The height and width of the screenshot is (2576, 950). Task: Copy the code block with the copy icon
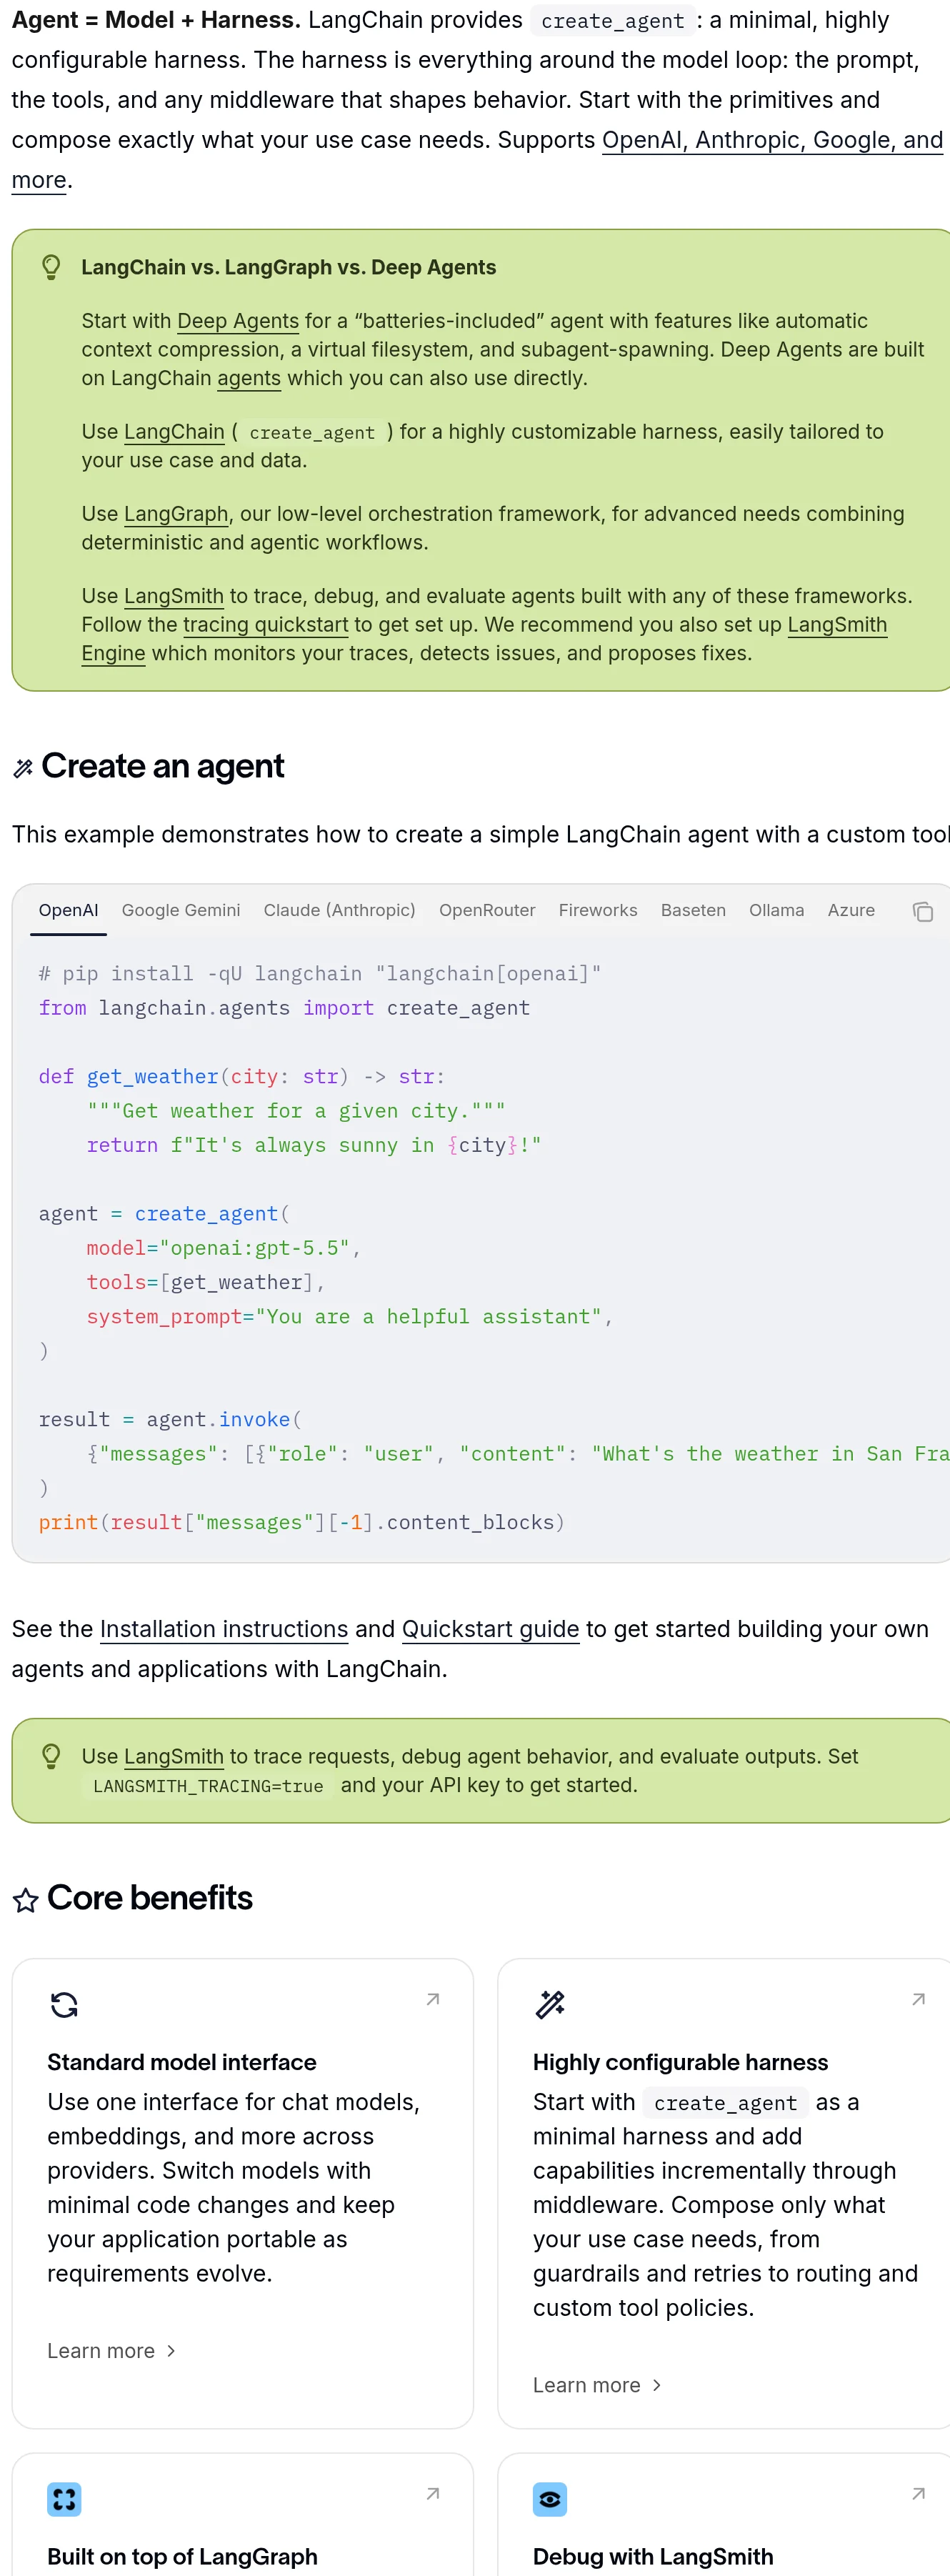pyautogui.click(x=922, y=911)
